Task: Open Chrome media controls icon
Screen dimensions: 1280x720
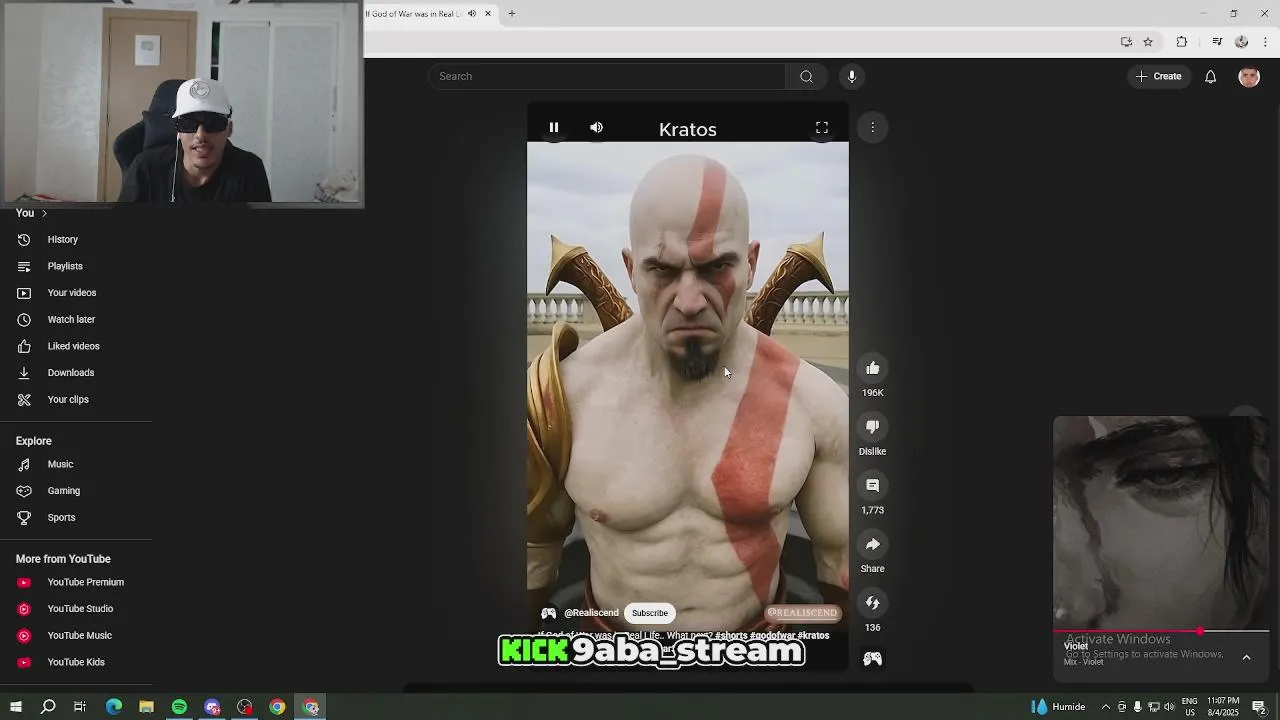Action: tap(1217, 42)
